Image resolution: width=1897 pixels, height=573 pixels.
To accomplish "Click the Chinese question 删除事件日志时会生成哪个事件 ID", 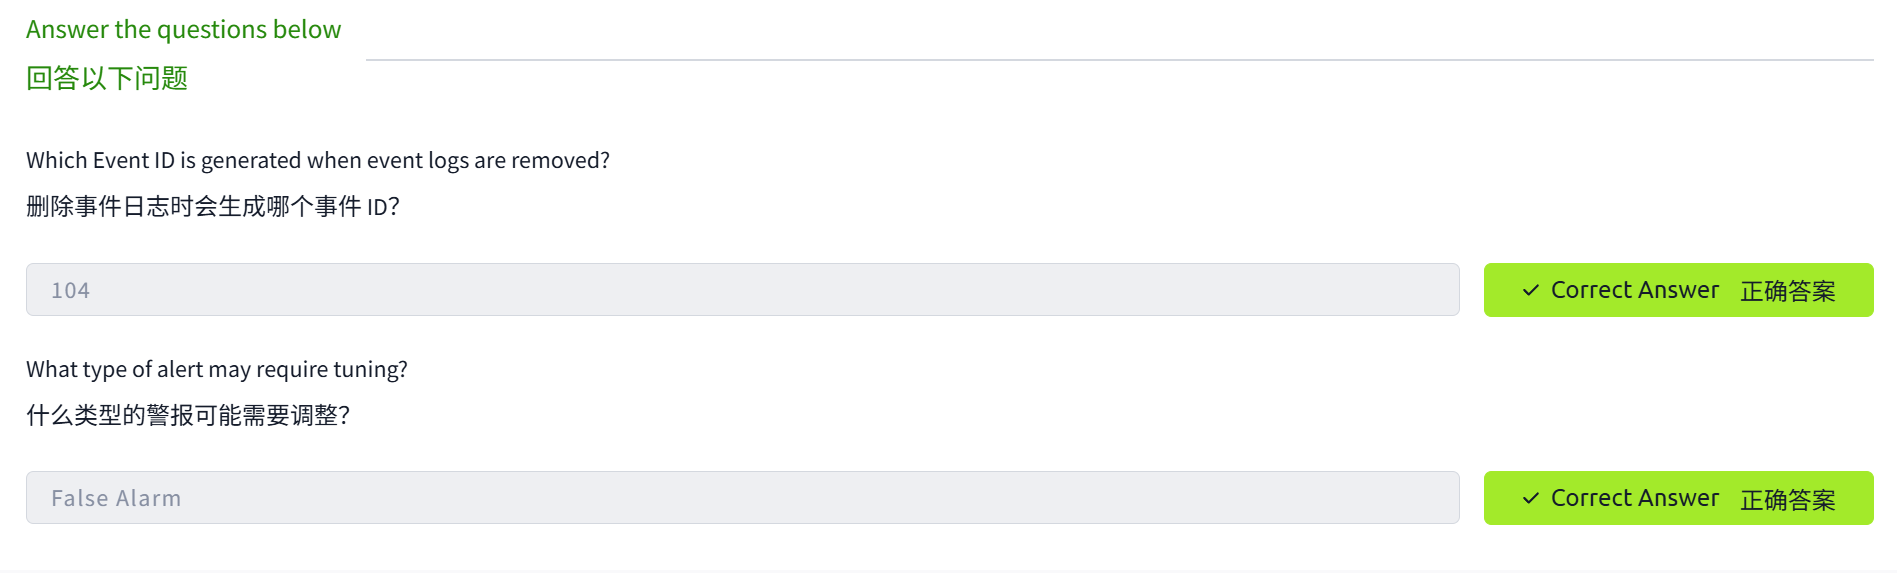I will [x=212, y=206].
